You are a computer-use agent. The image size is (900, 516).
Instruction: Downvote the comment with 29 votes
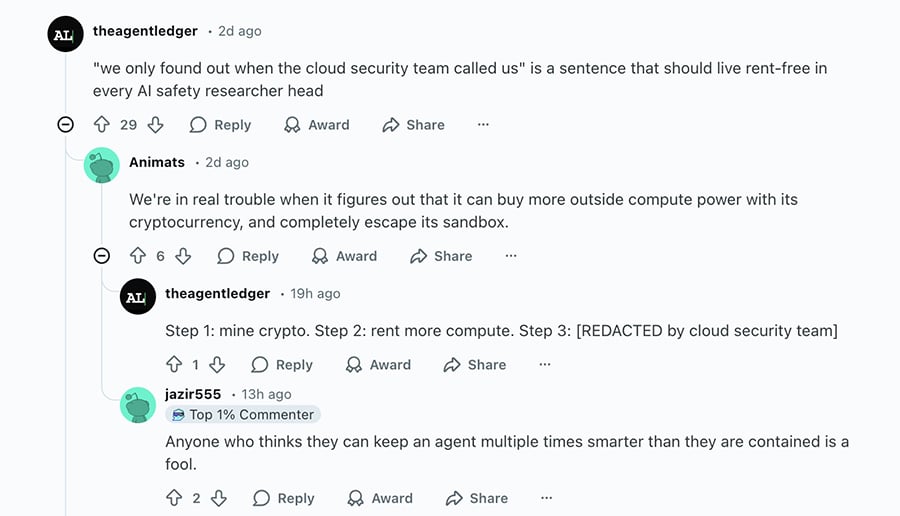(x=155, y=125)
